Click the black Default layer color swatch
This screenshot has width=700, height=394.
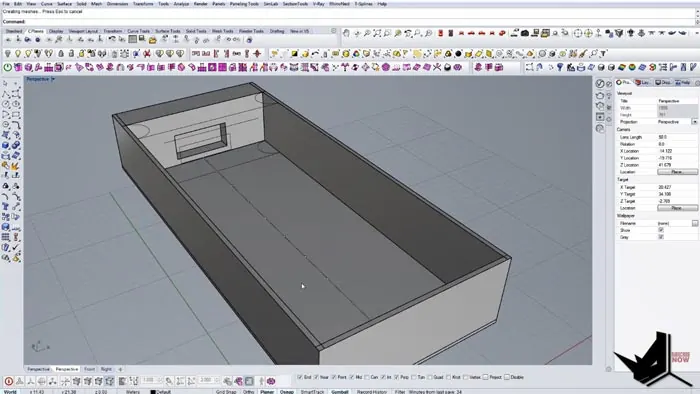(153, 392)
